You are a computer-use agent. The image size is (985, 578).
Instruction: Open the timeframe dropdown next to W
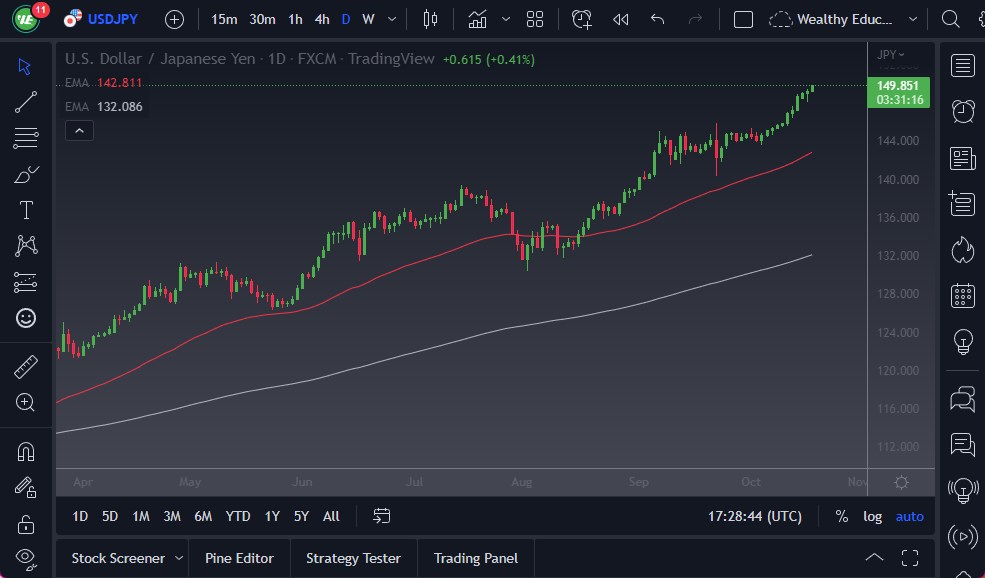pos(391,19)
